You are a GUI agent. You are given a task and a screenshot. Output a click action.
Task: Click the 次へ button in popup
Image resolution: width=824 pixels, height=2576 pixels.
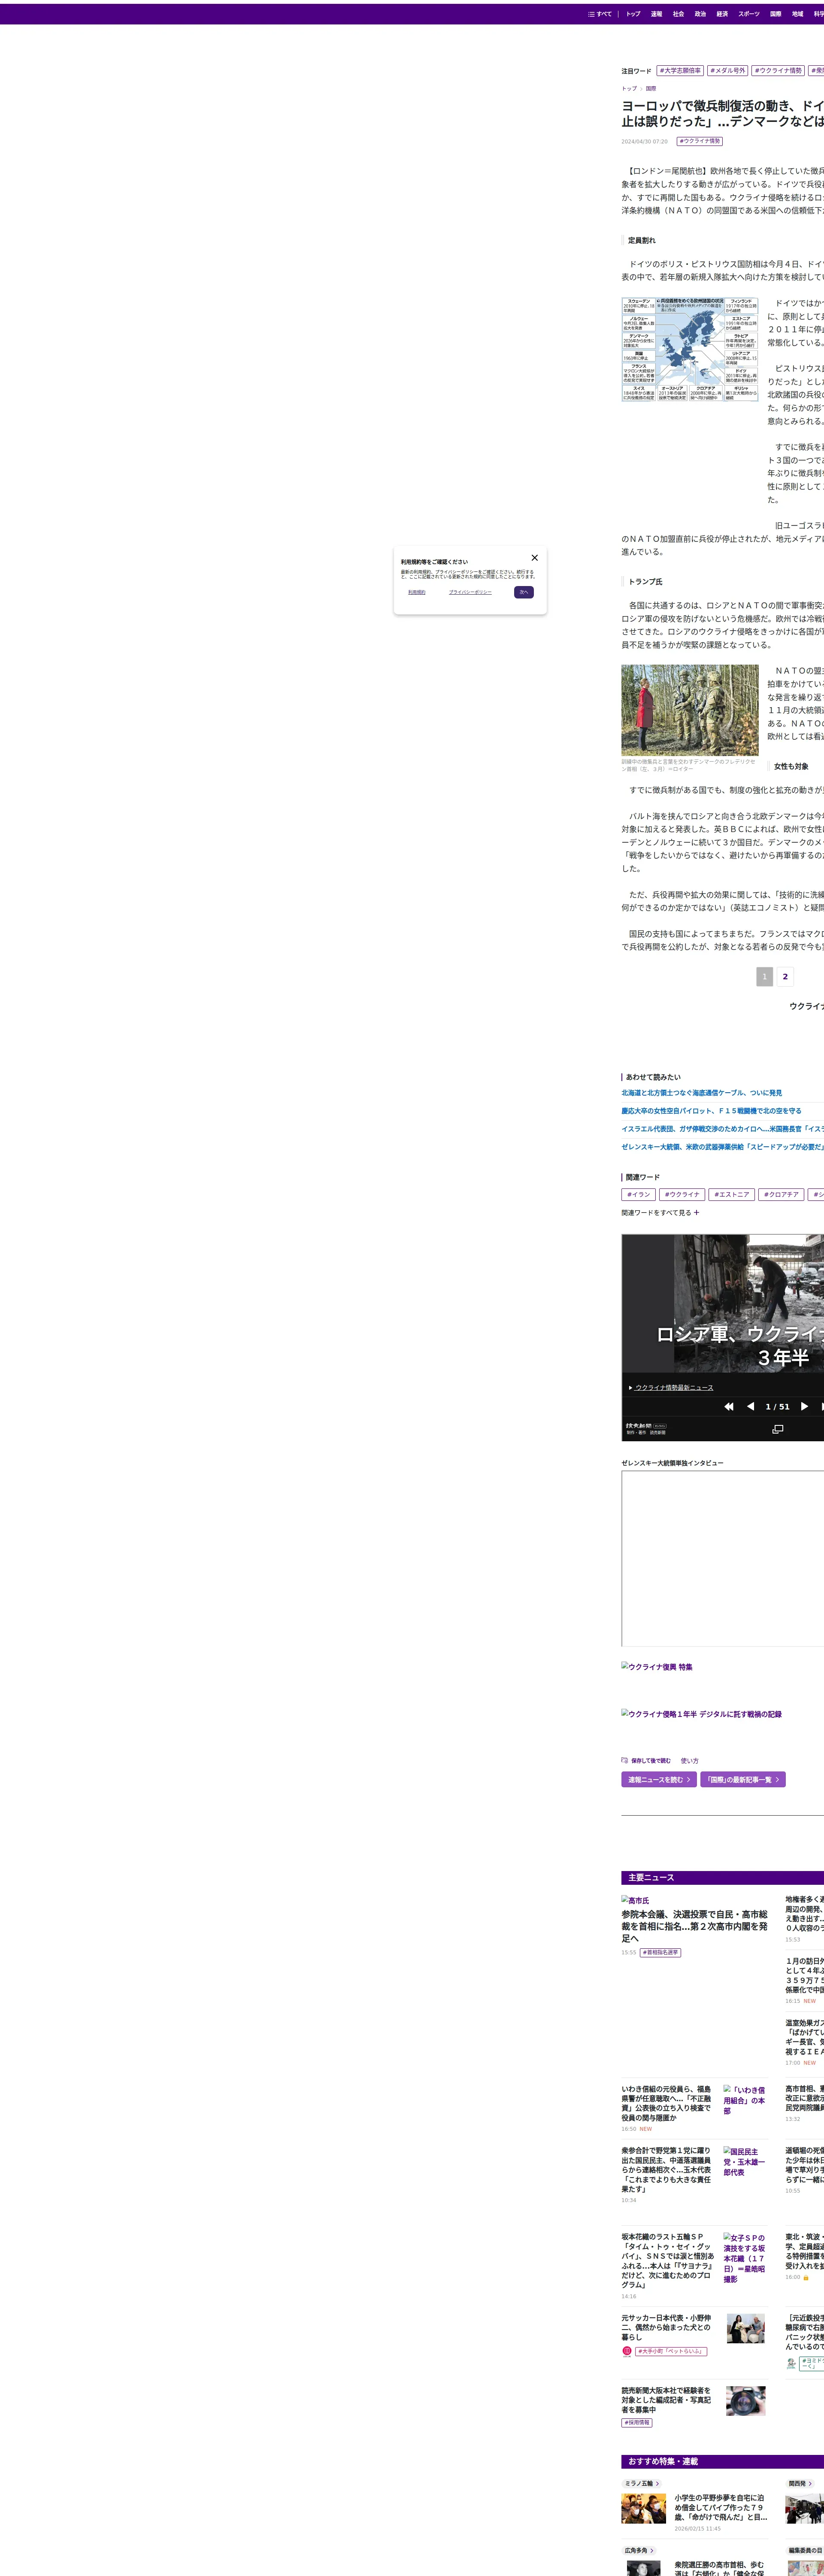[x=524, y=592]
